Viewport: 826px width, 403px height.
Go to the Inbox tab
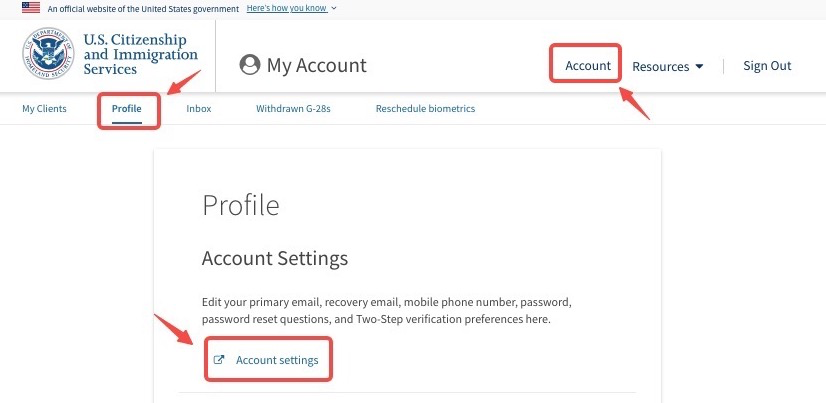point(199,108)
